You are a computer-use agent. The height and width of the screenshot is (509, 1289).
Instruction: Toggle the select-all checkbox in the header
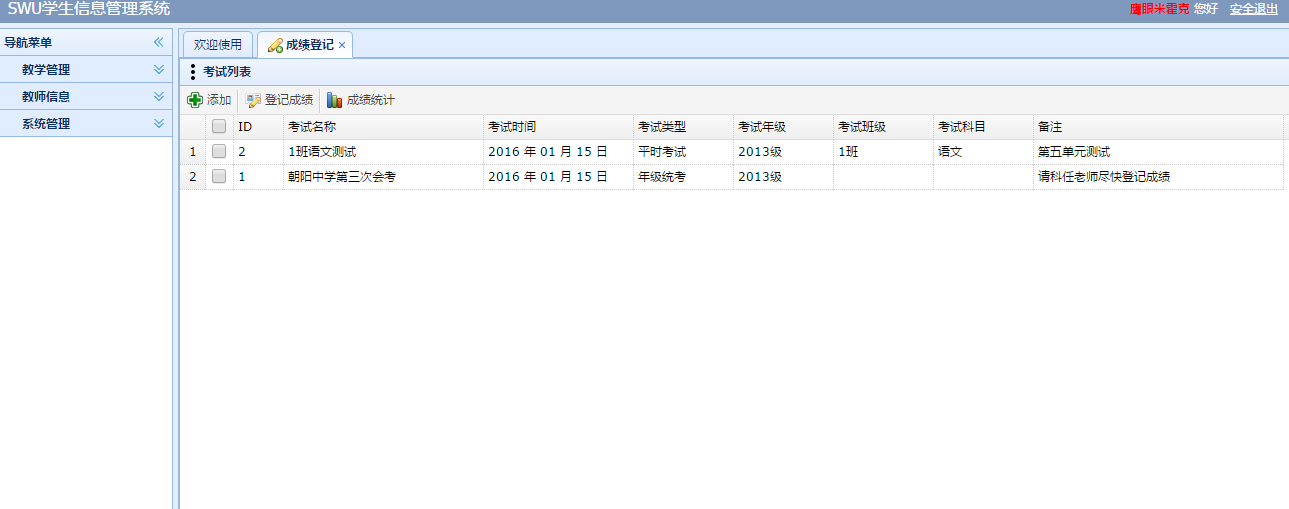point(219,127)
